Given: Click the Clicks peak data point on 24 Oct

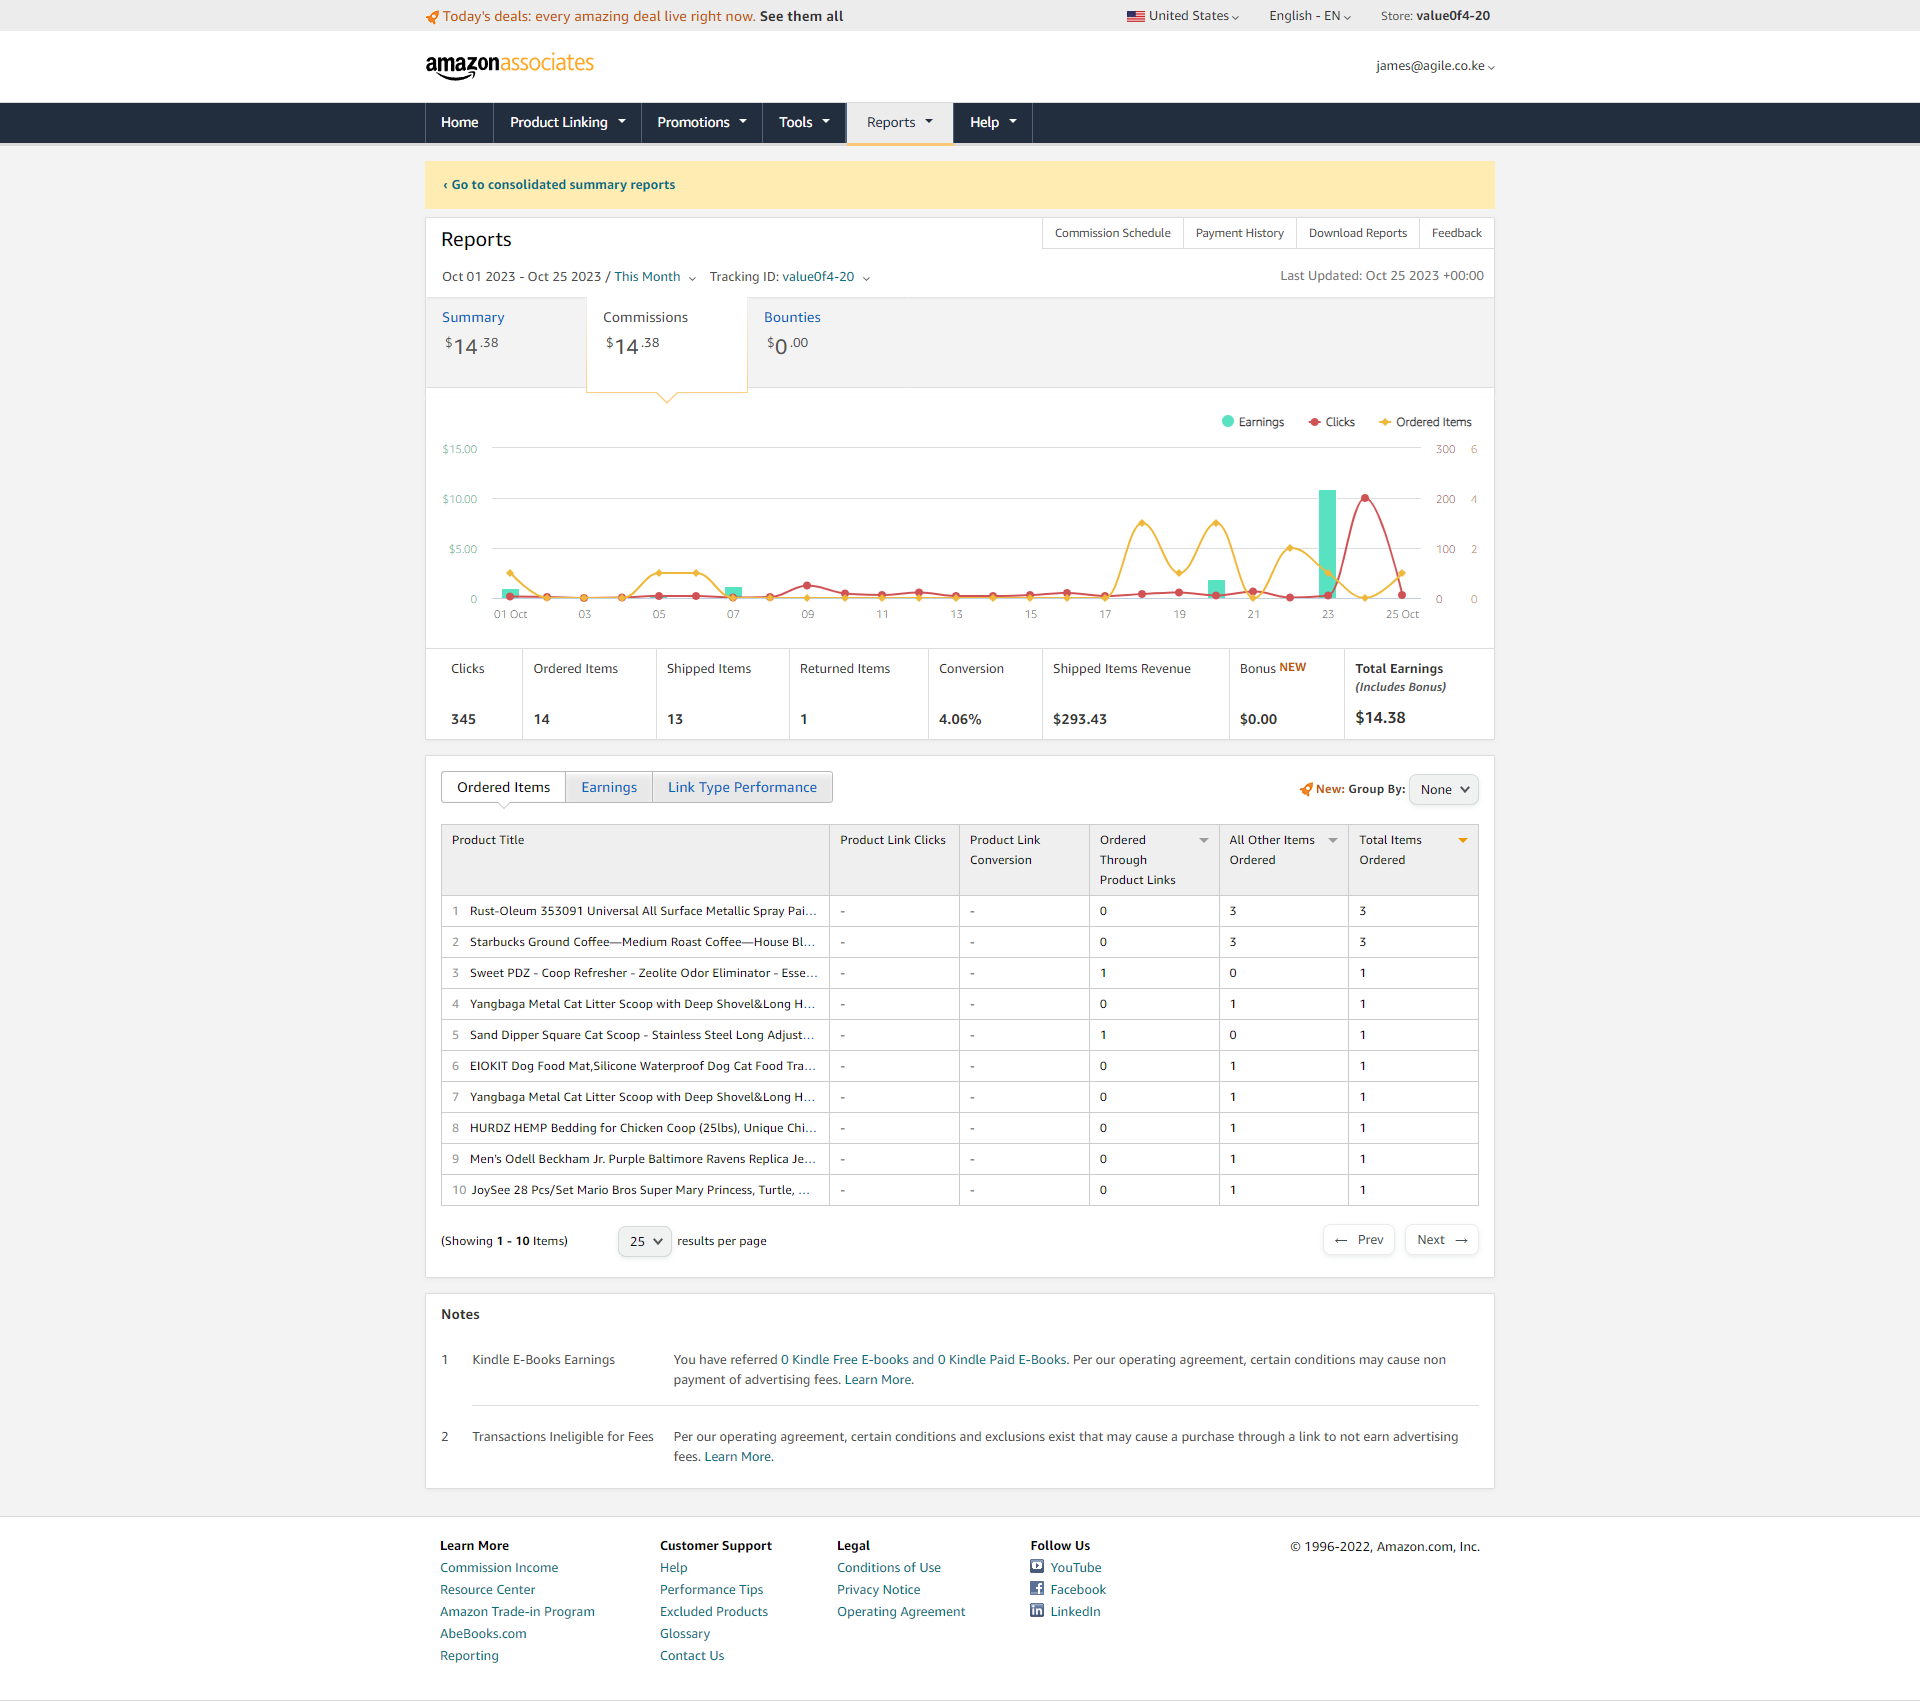Looking at the screenshot, I should click(x=1364, y=498).
